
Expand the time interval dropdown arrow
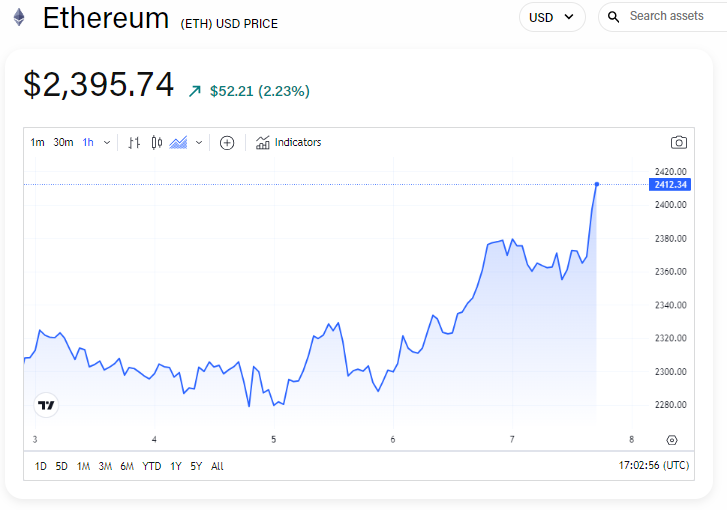(x=107, y=143)
